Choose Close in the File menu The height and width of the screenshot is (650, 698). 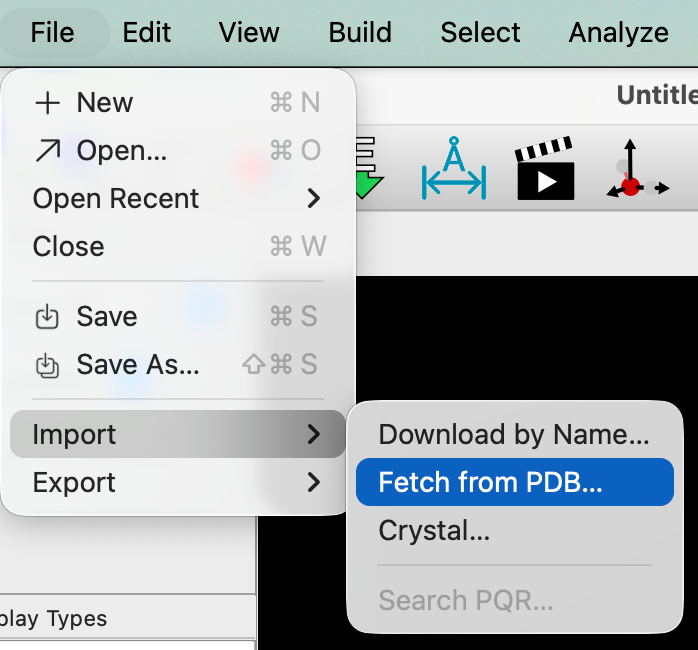pos(69,246)
